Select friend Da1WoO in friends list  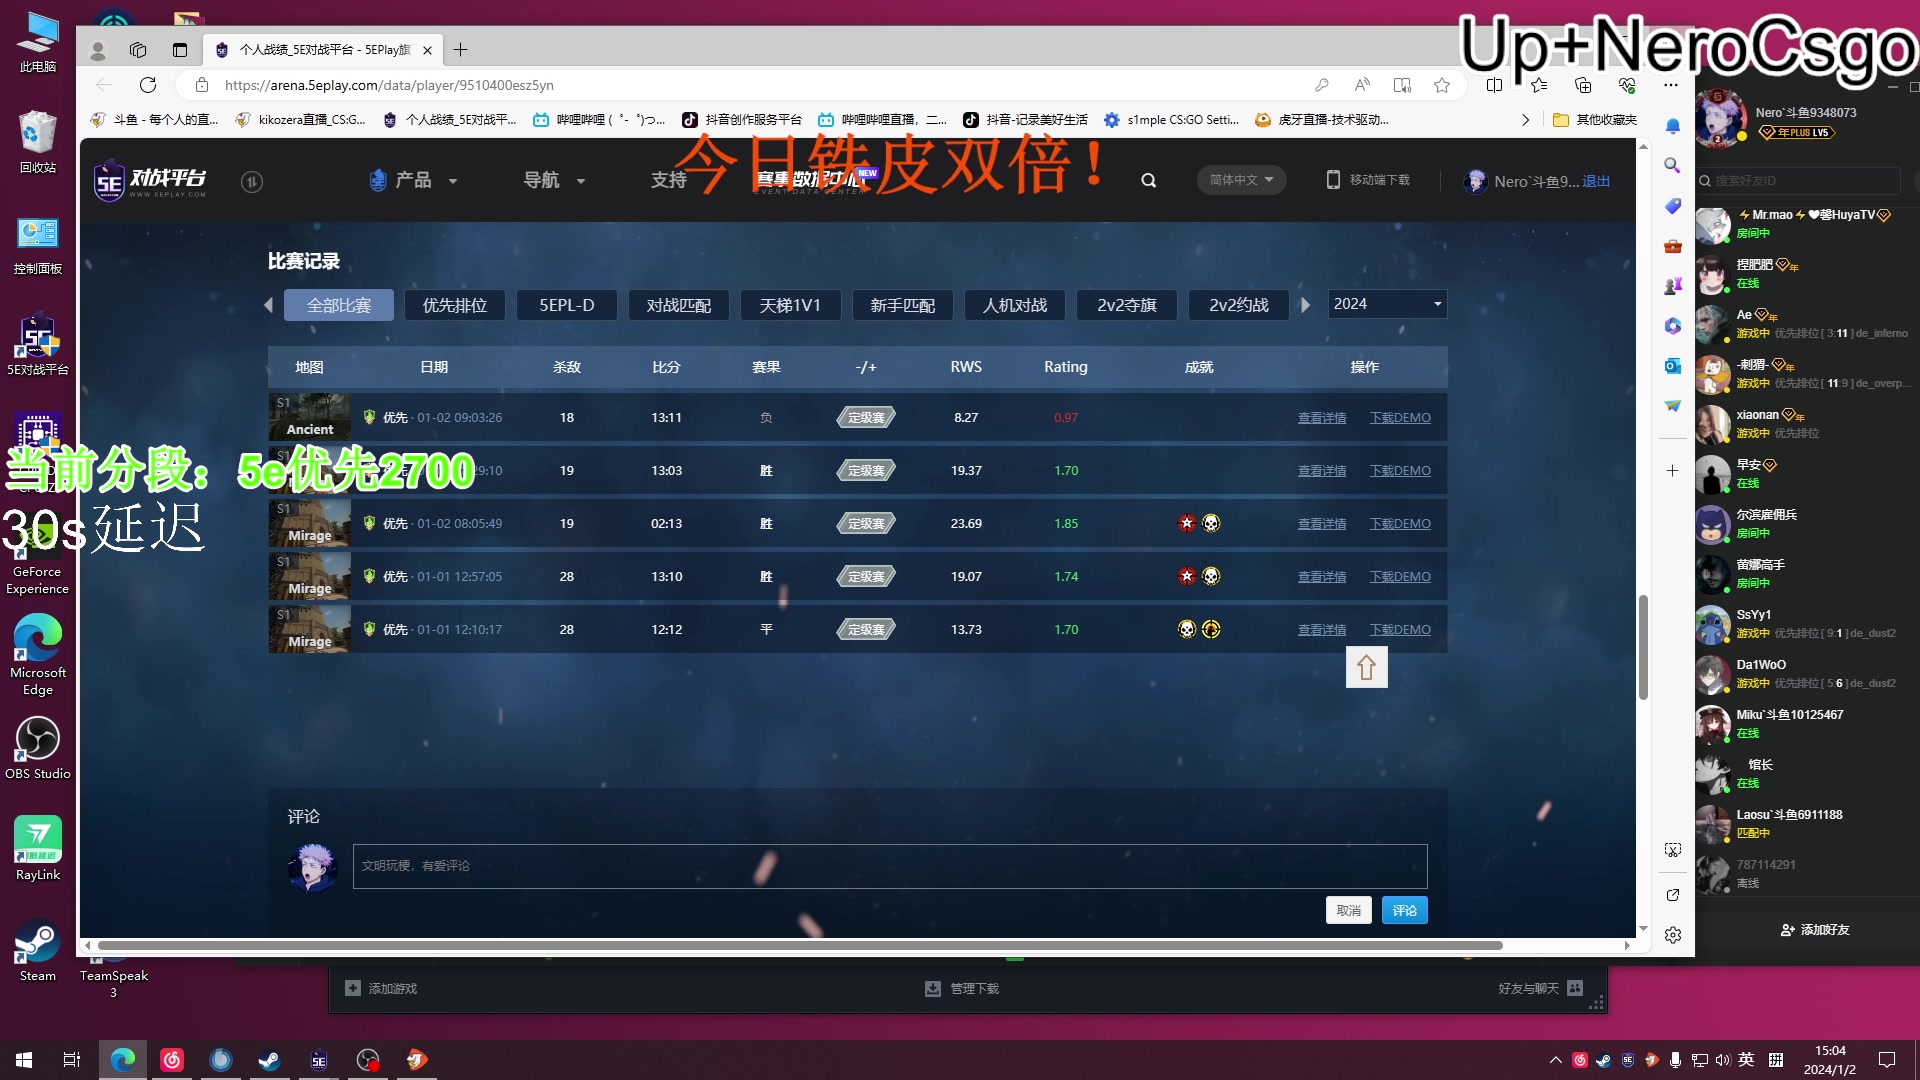[1806, 674]
